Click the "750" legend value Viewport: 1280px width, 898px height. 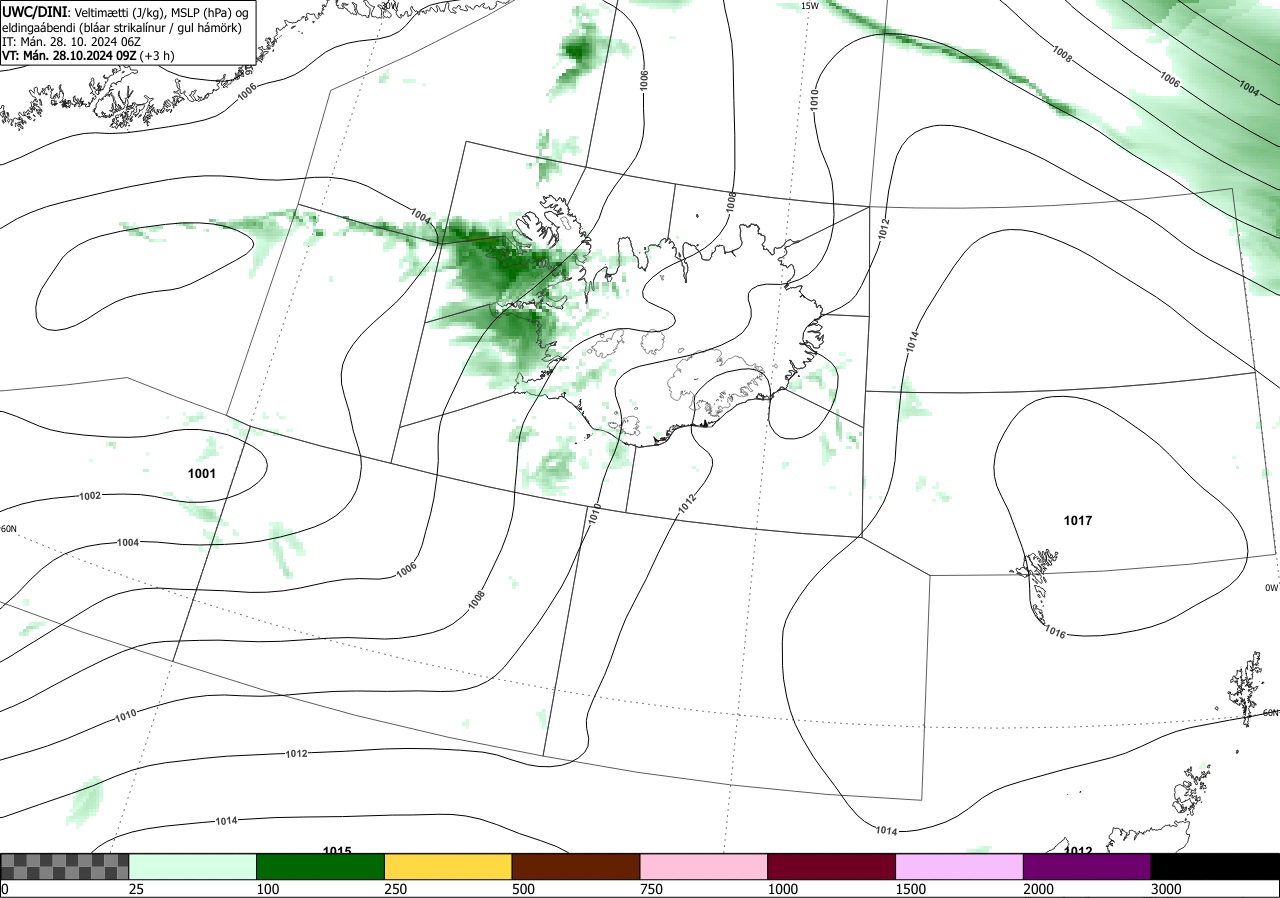[x=651, y=889]
